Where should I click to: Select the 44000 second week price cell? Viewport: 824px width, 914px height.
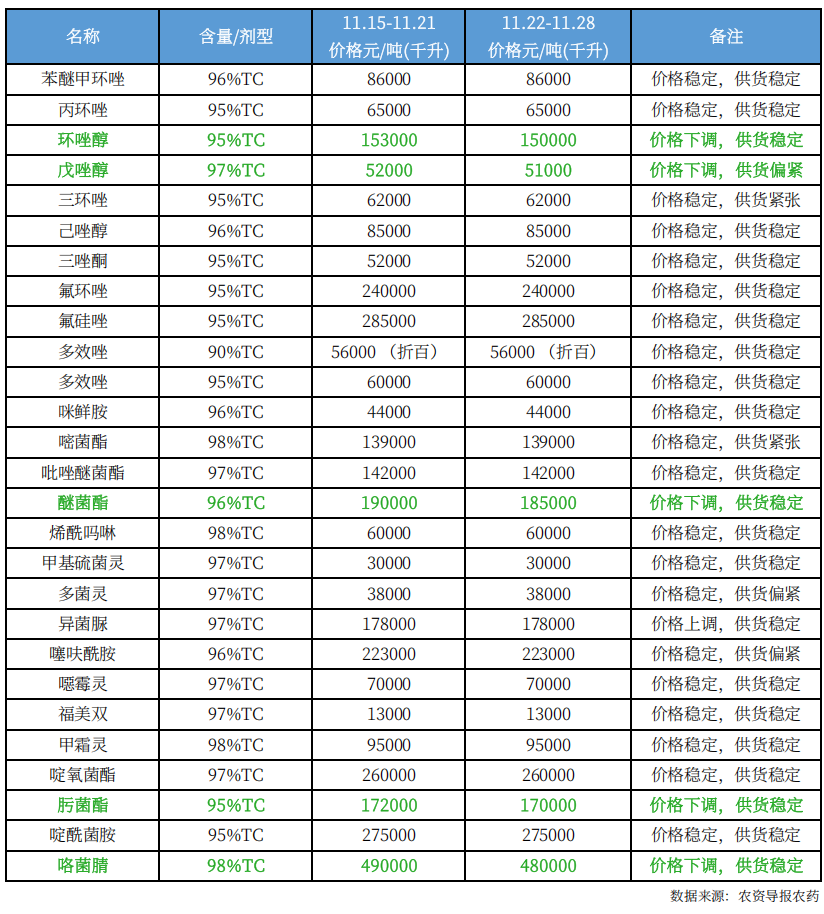(548, 412)
